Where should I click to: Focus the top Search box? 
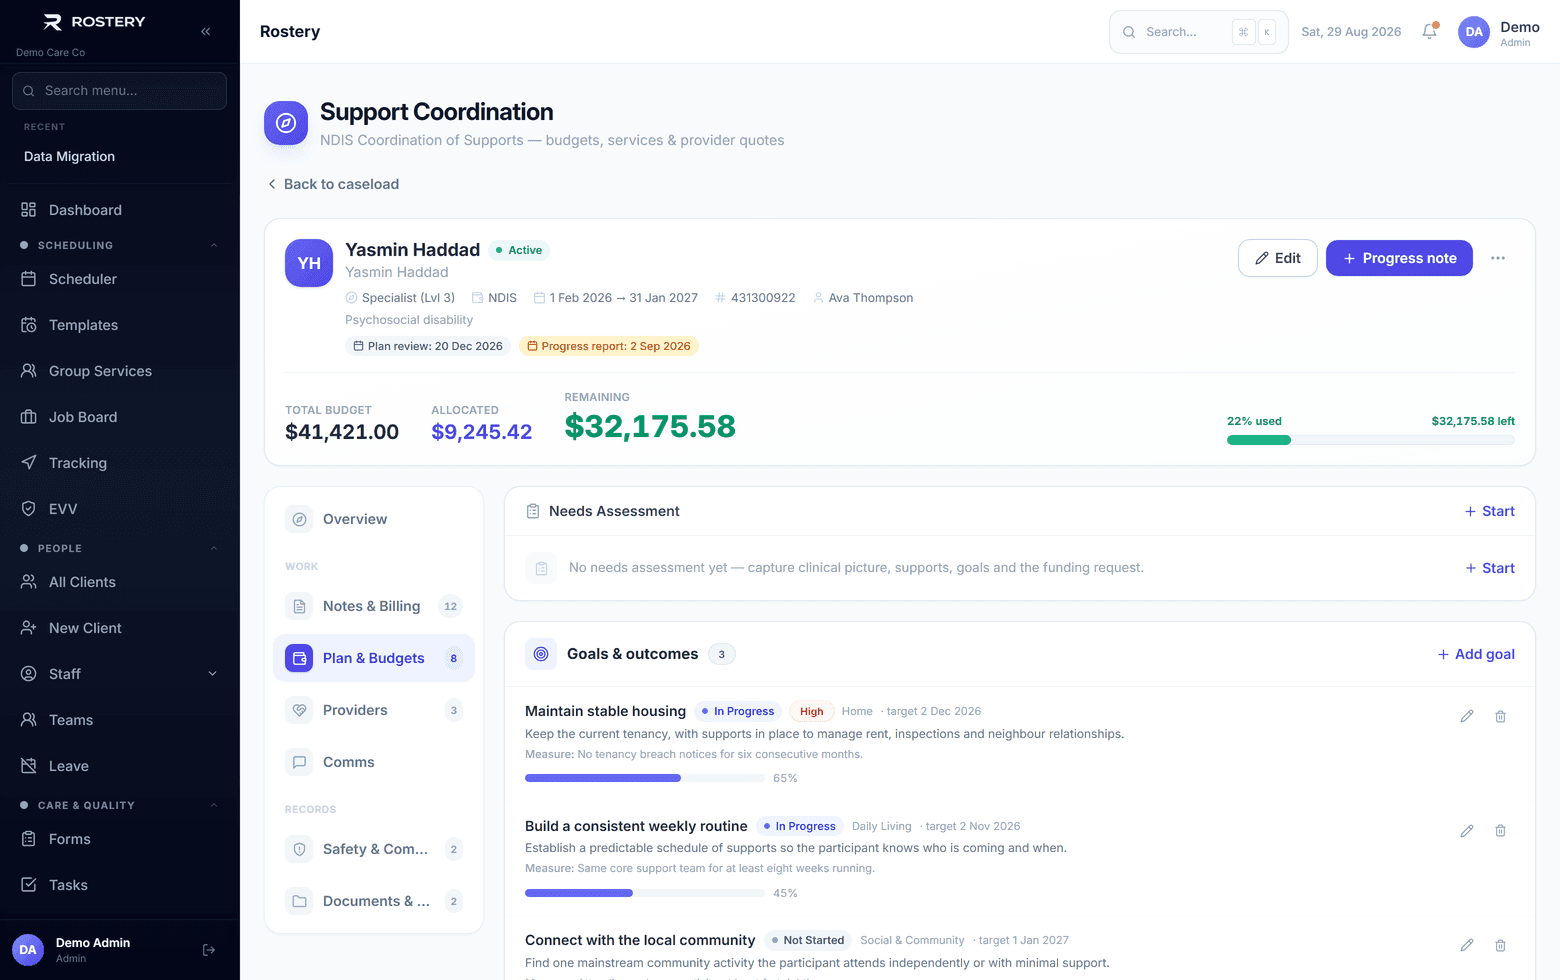coord(1199,32)
